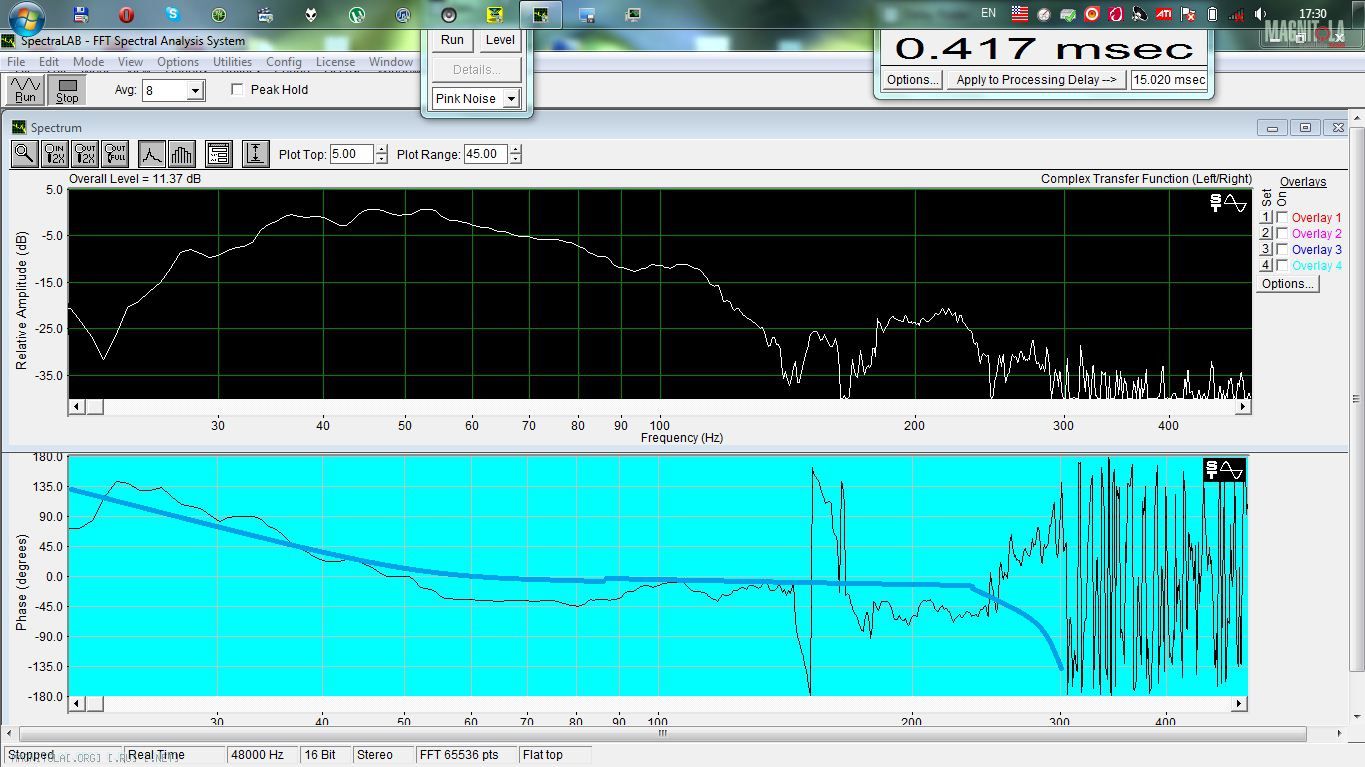1365x767 pixels.
Task: Click the active SpectraLAB taskbar button
Action: [541, 15]
